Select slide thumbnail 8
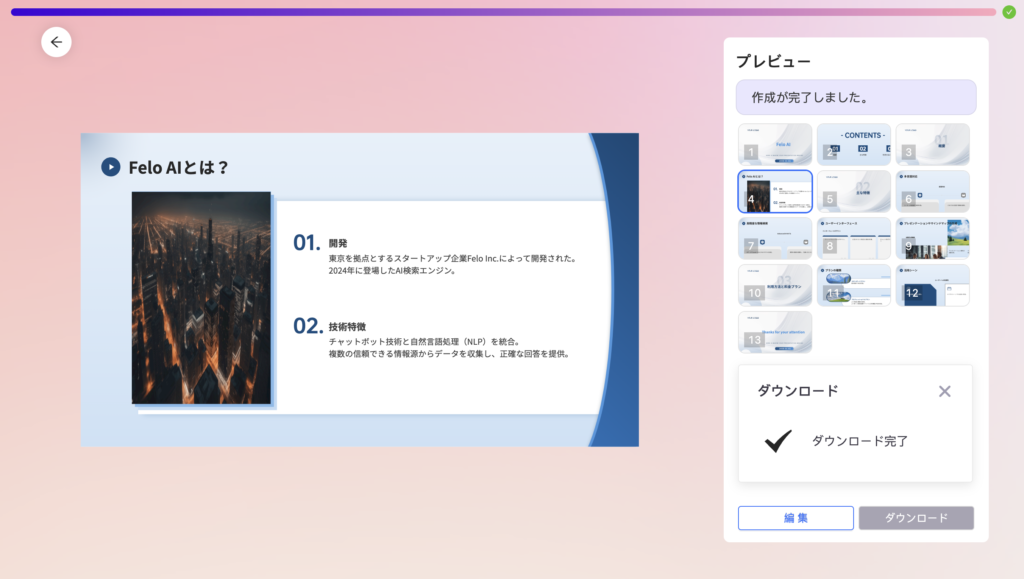The width and height of the screenshot is (1024, 579). tap(854, 238)
